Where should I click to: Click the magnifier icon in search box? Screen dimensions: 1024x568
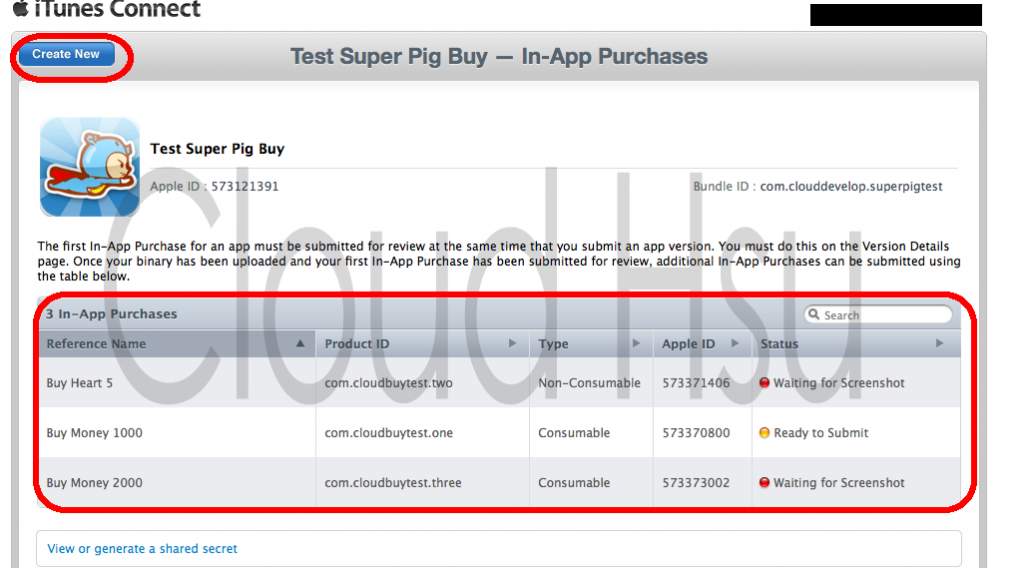814,315
